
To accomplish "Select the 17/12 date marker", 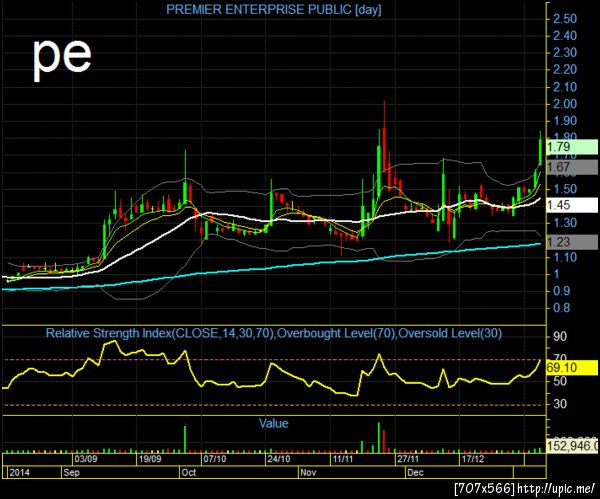I will point(473,459).
